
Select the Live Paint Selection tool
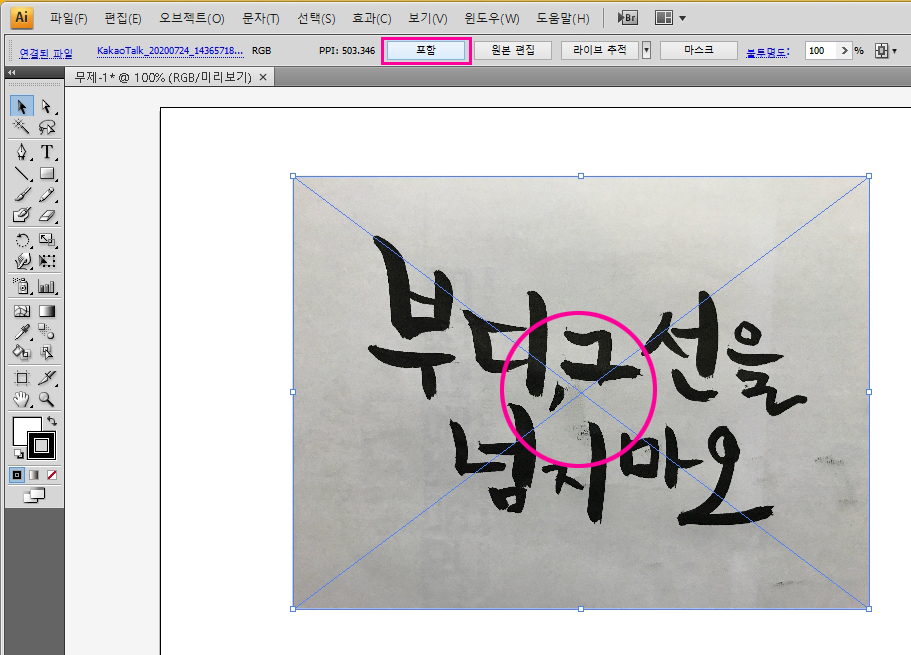pos(46,352)
